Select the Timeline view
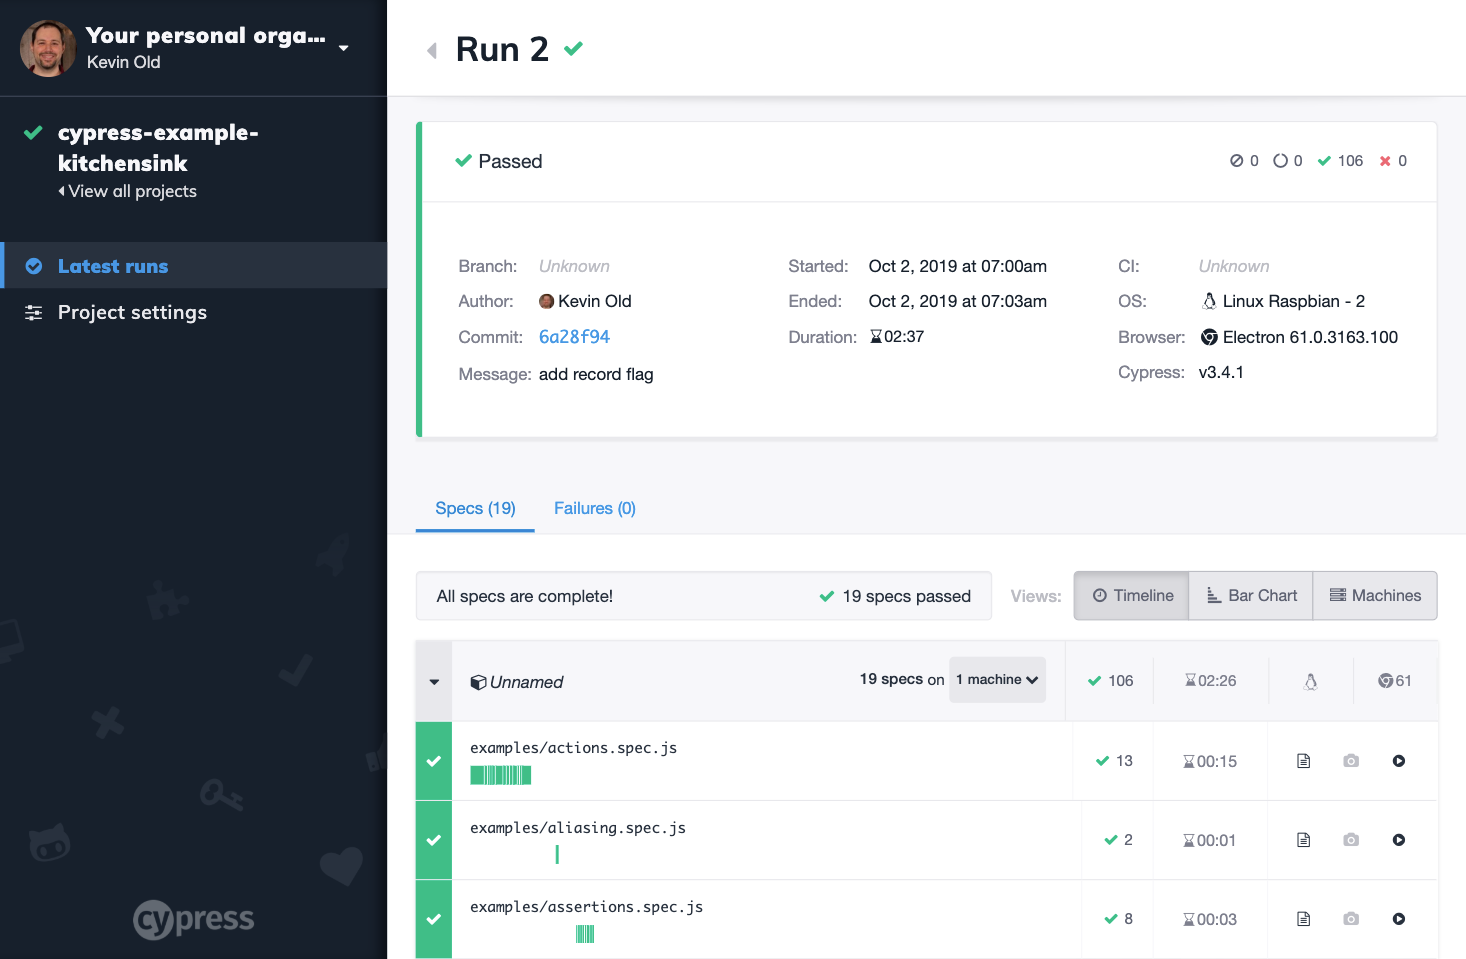 (x=1131, y=596)
